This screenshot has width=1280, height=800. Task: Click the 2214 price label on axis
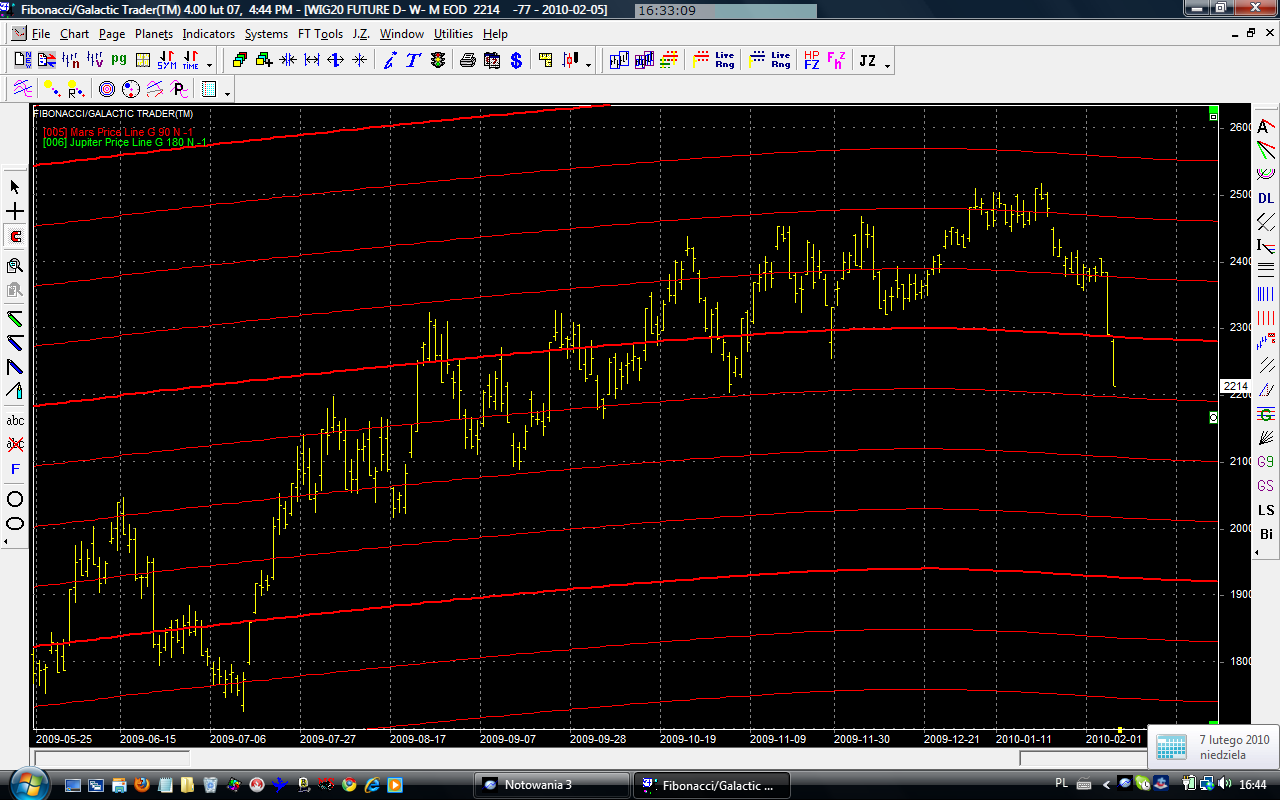point(1235,386)
